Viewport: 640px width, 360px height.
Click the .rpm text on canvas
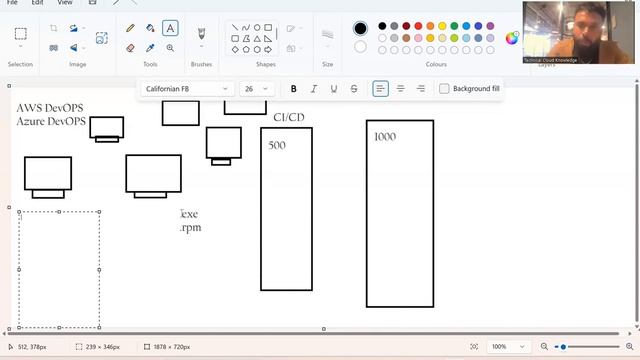pos(191,228)
